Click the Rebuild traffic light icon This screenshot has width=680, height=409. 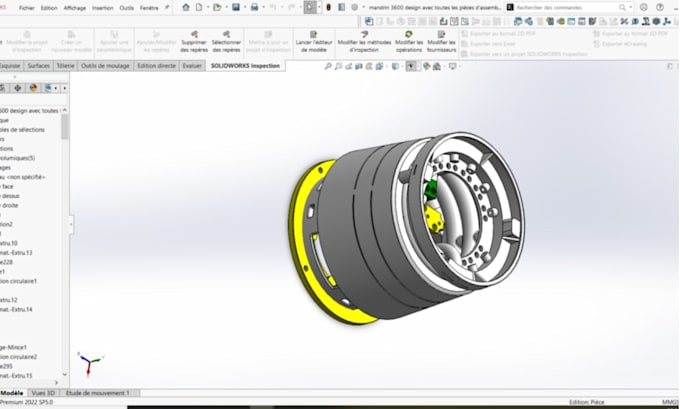(x=329, y=7)
